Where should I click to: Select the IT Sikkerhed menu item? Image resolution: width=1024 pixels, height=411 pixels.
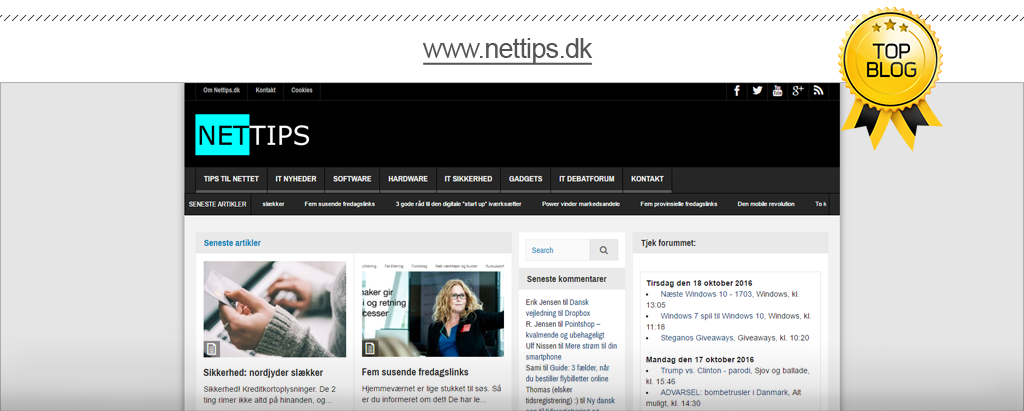coord(468,179)
